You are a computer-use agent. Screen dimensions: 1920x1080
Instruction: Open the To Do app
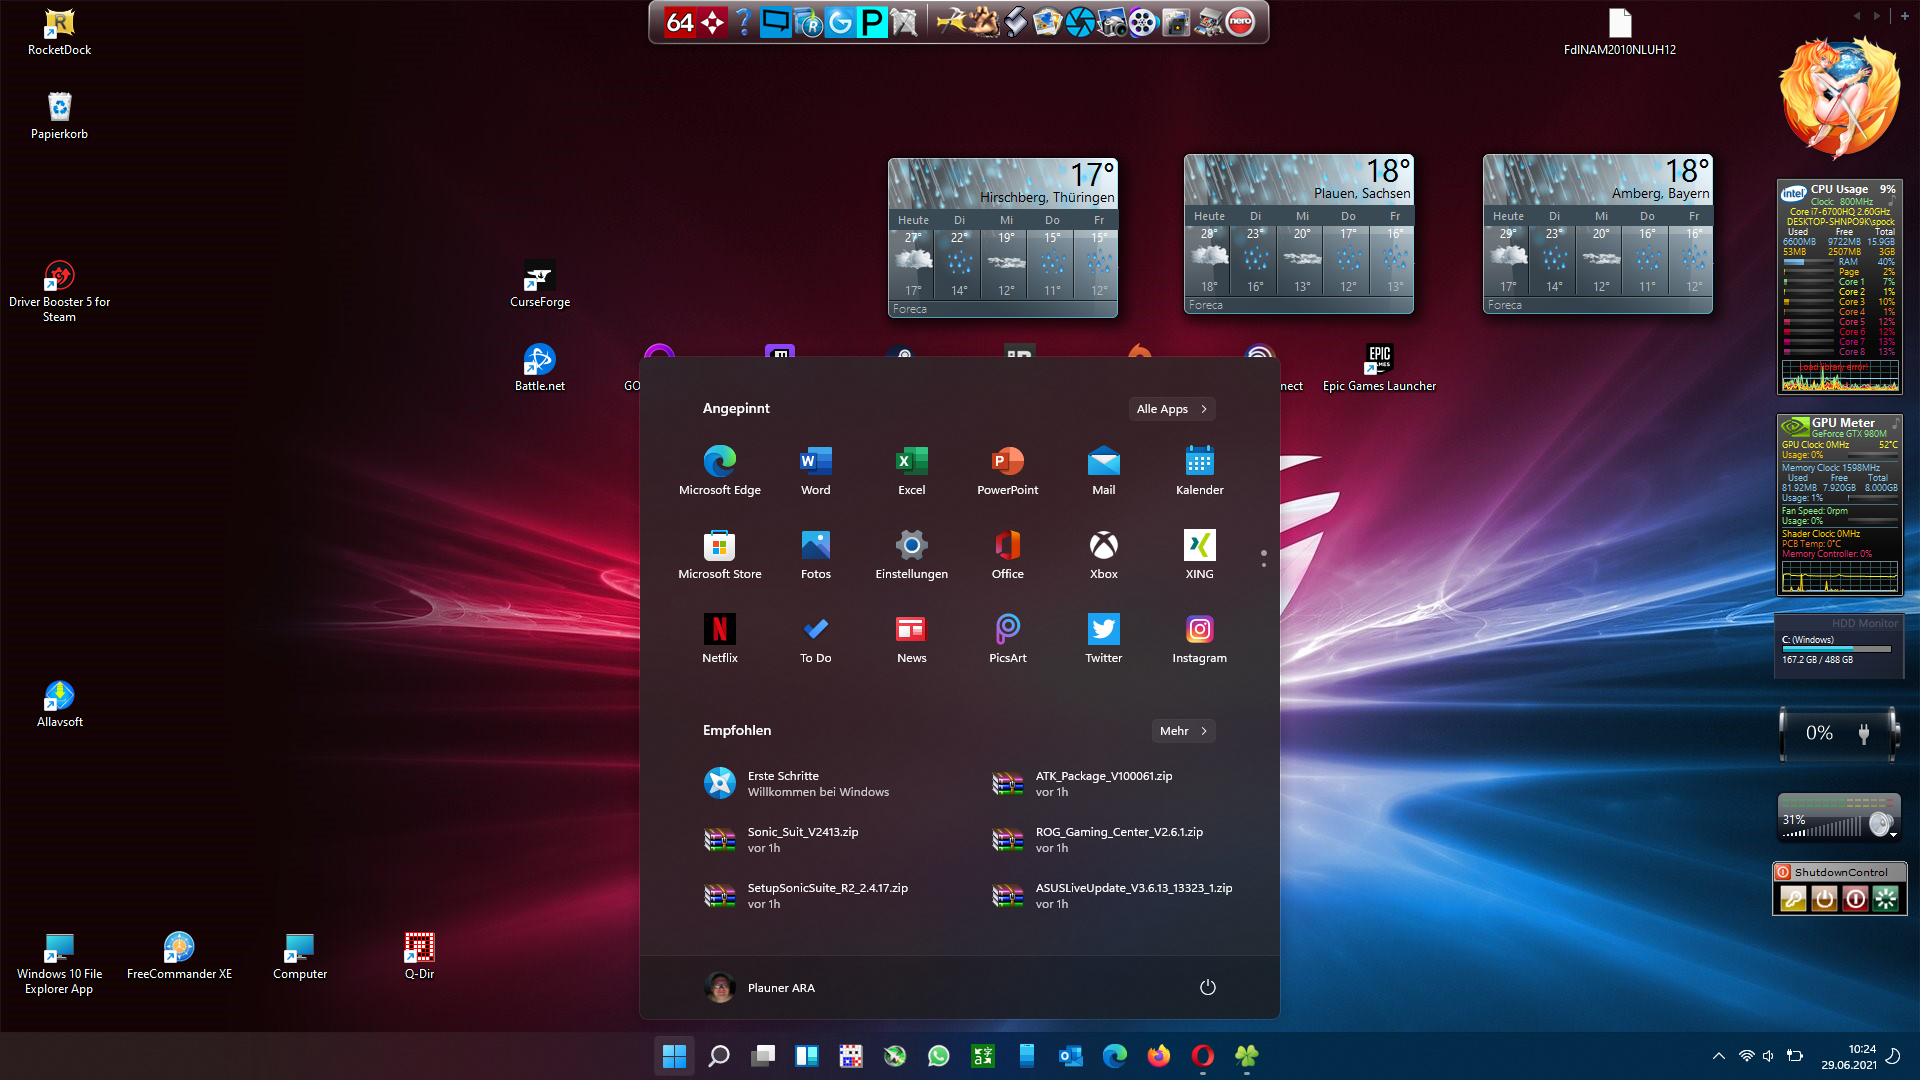[x=816, y=638]
